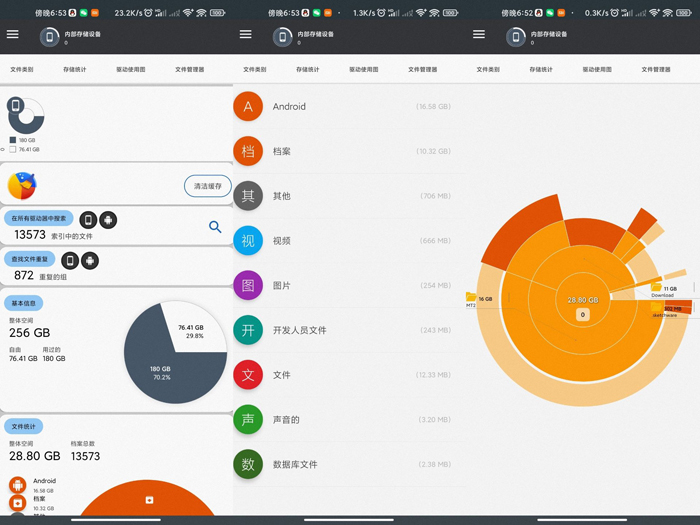
Task: Open device selector above the sunburst chart
Action: (516, 37)
